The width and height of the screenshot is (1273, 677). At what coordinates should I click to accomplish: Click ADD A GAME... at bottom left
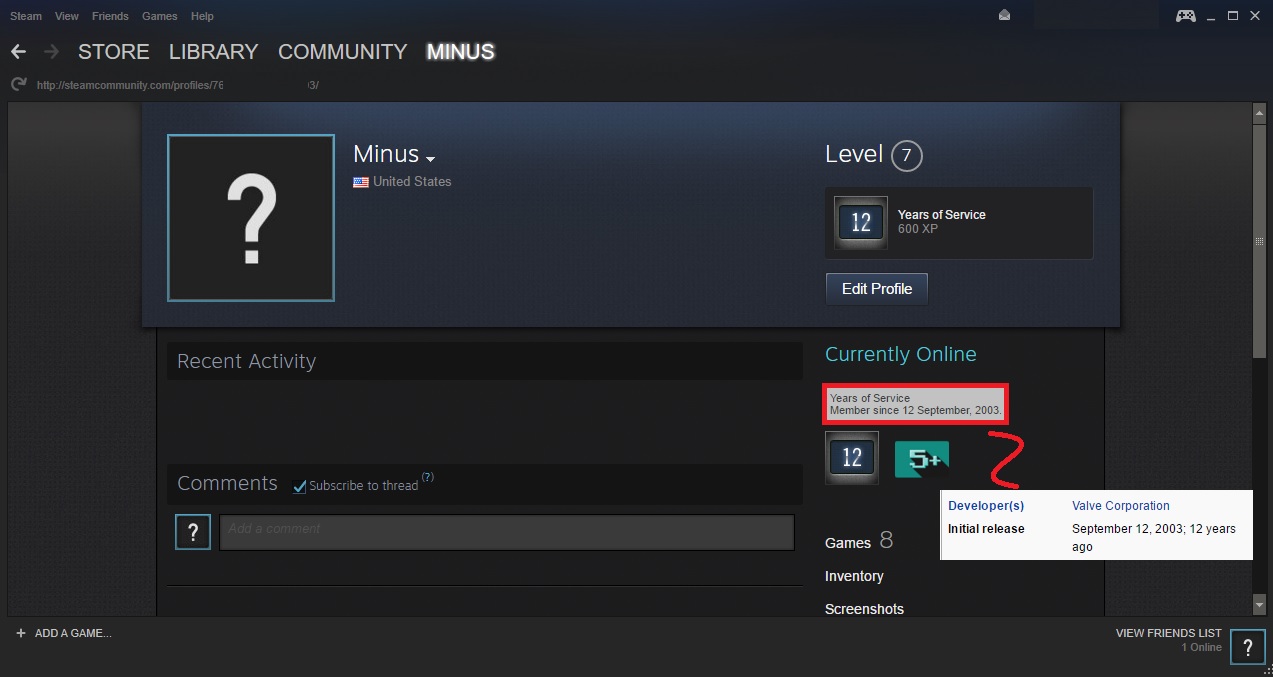pyautogui.click(x=73, y=633)
